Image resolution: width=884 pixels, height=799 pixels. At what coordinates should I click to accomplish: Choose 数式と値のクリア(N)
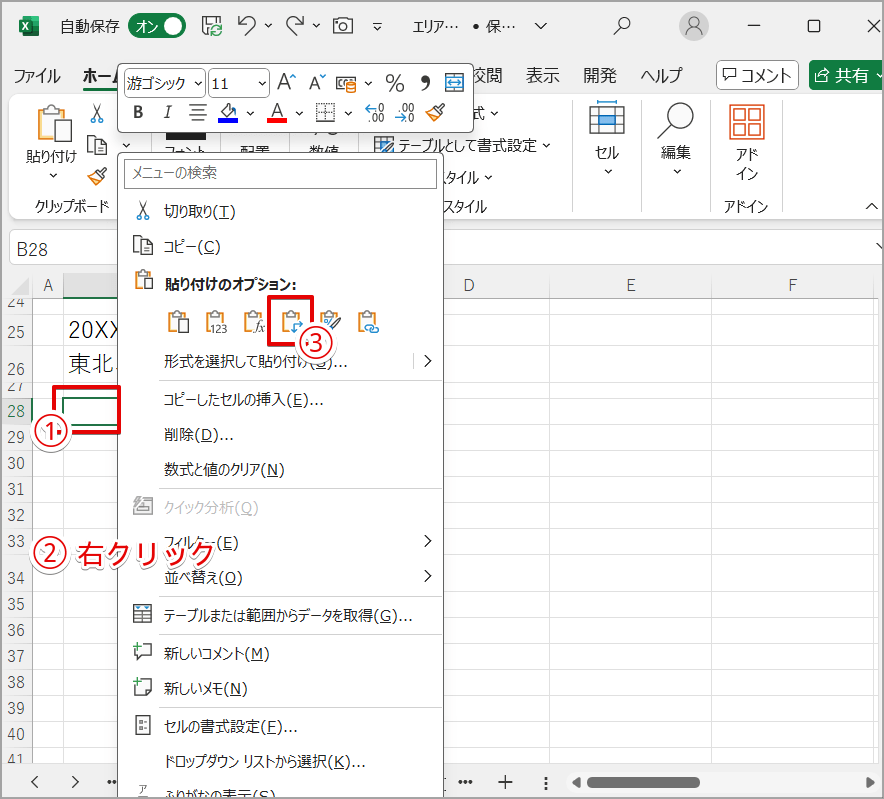pos(280,470)
